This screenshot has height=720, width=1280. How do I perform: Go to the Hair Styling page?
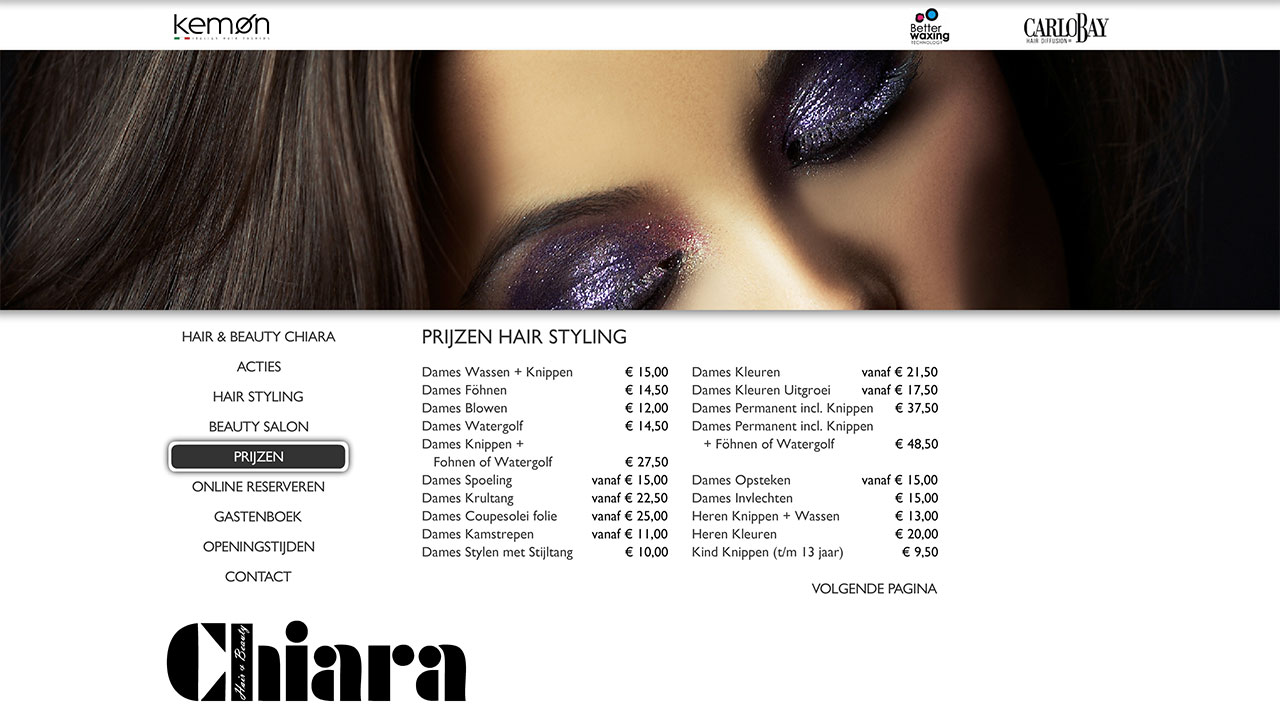coord(258,397)
